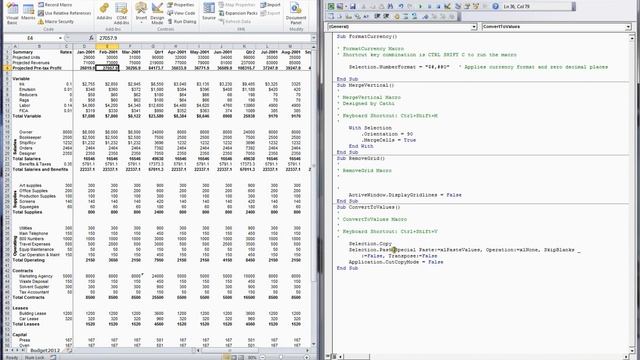This screenshot has width=640, height=360.
Task: Open the (General) object dropdown
Action: coord(474,27)
